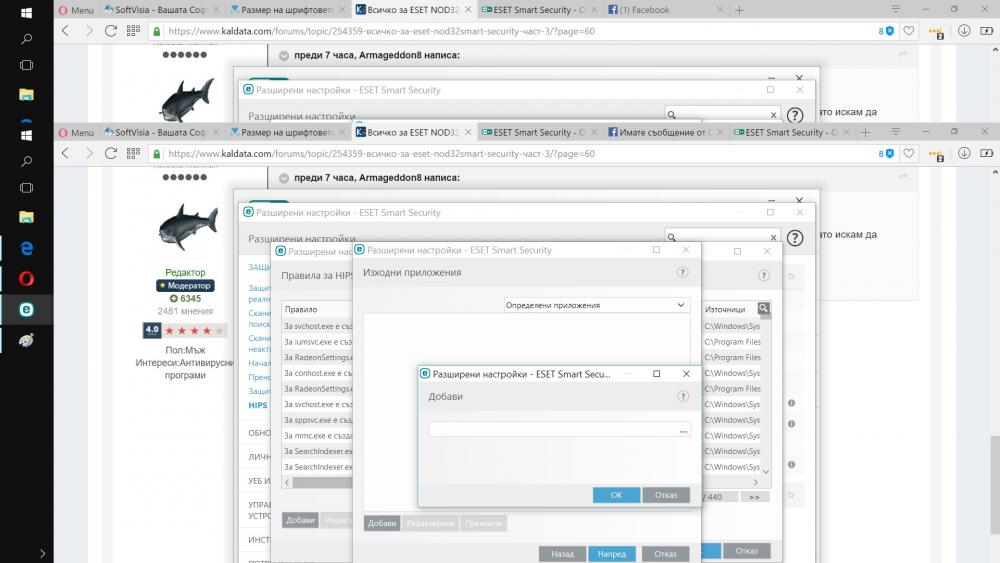Open the upper Opera Menu button

[77, 10]
